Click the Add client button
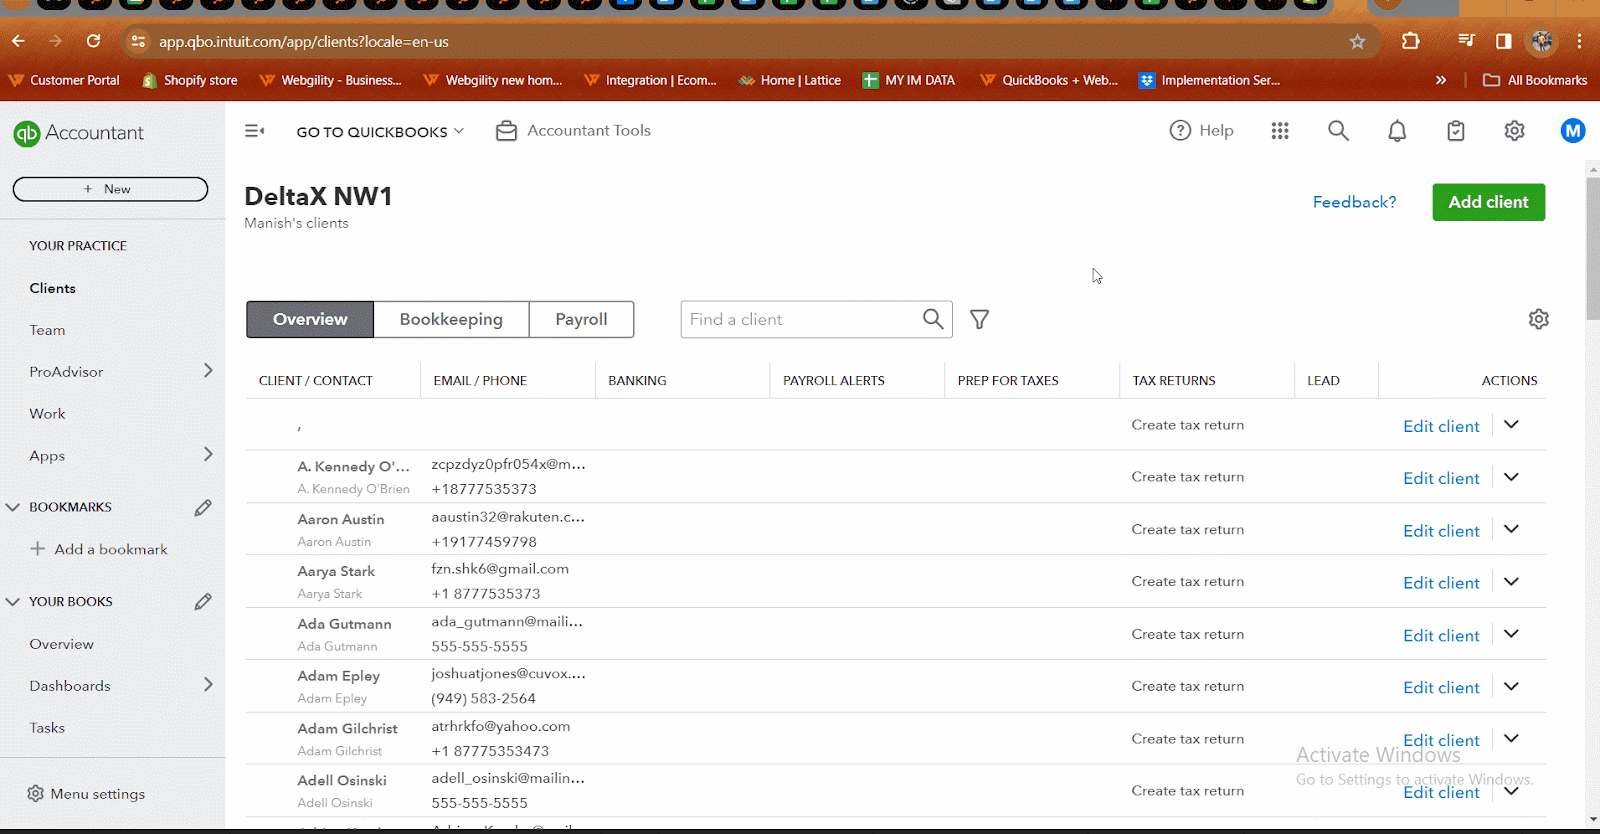The width and height of the screenshot is (1600, 834). click(x=1488, y=202)
